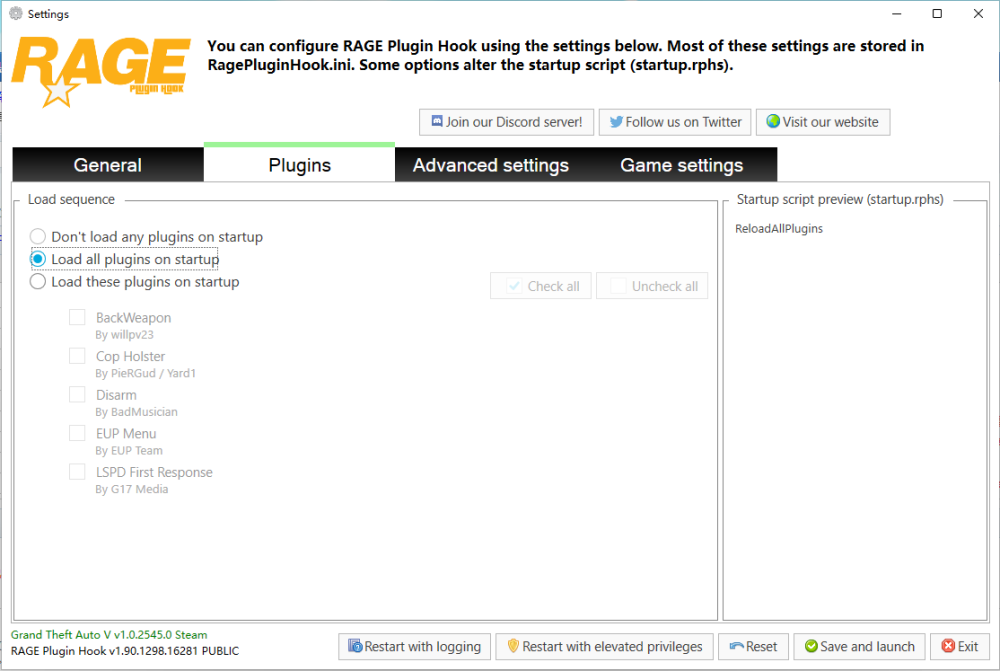Toggle the LSPD First Response checkbox
The image size is (1000, 671).
pyautogui.click(x=77, y=472)
